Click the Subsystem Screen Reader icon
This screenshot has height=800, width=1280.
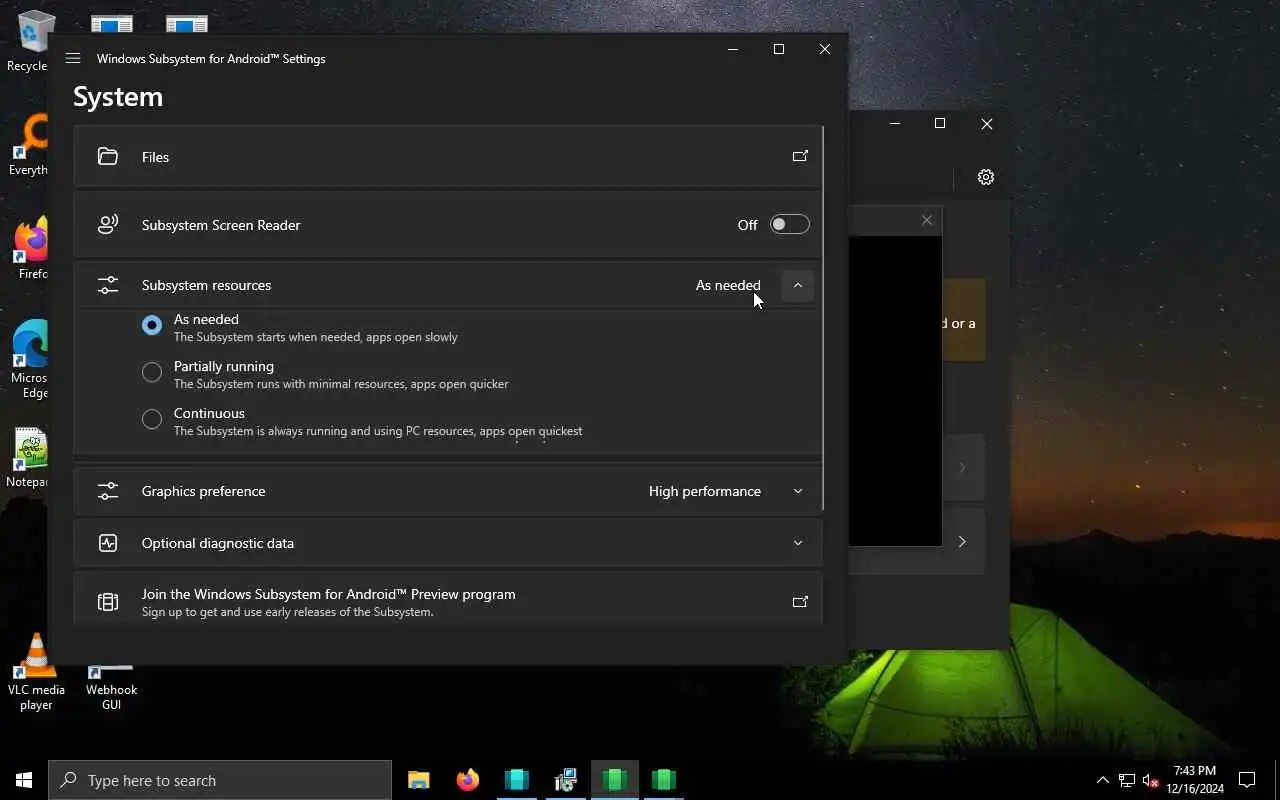108,225
